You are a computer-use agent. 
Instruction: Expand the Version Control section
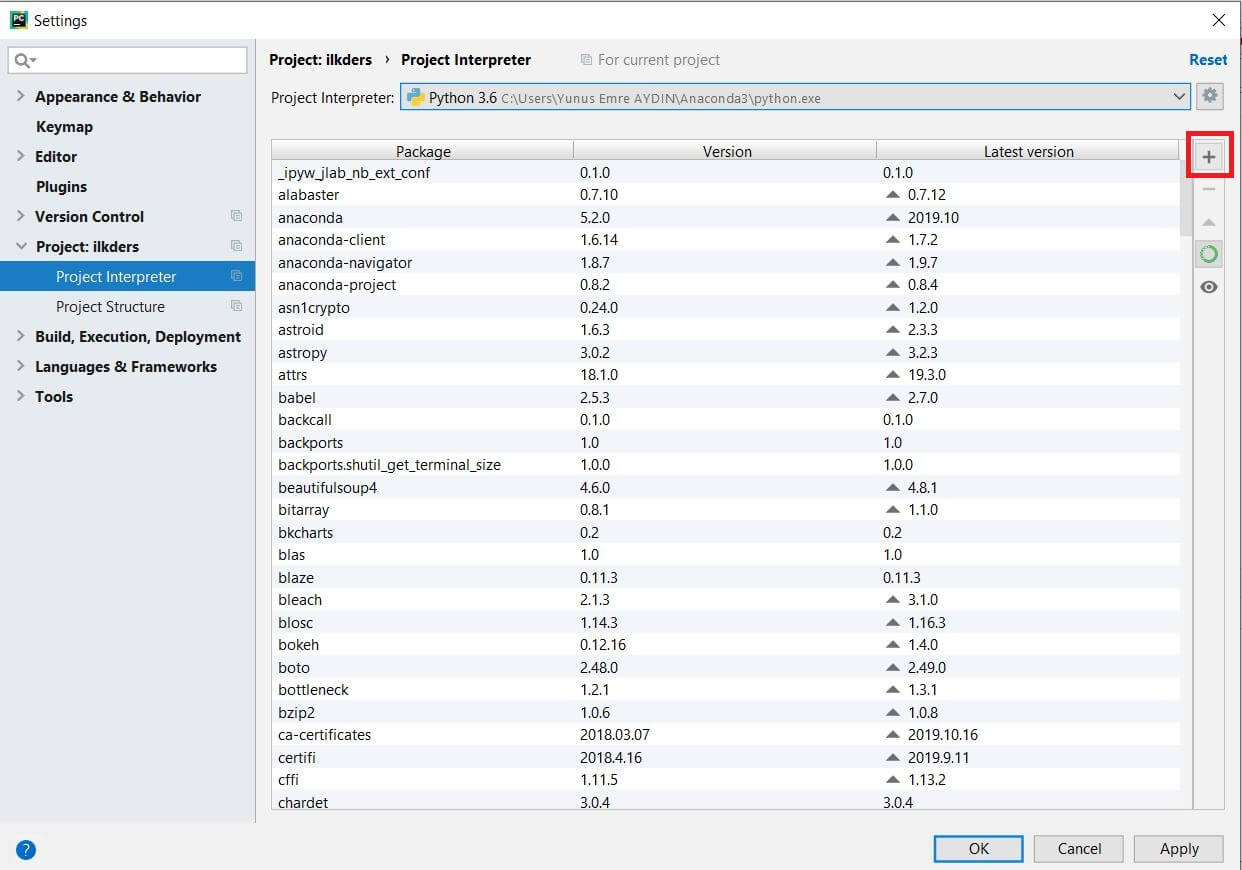pos(21,216)
